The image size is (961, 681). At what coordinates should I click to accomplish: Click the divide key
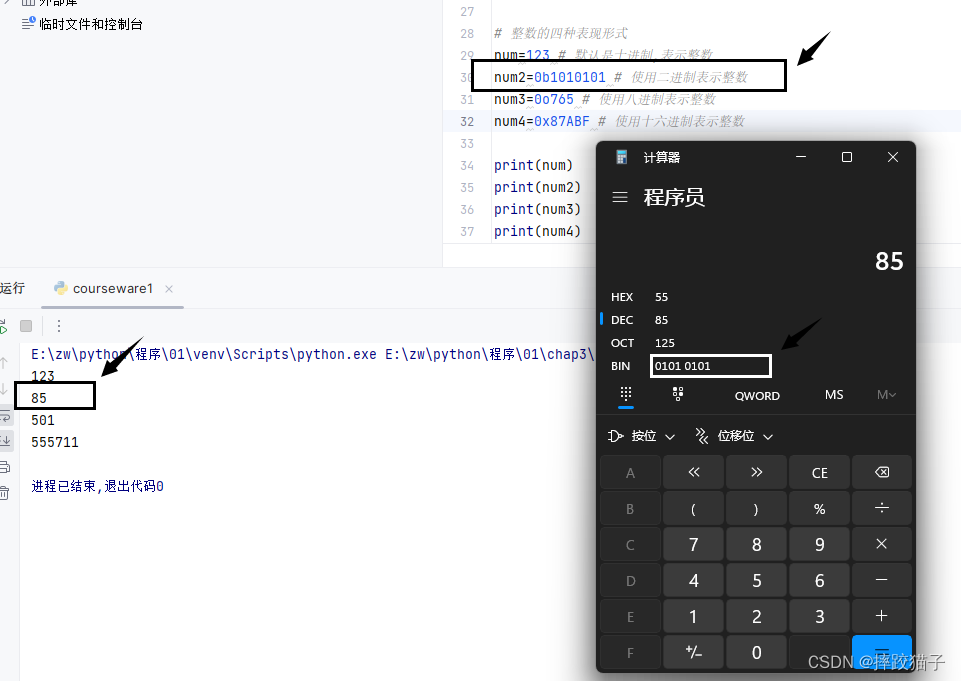tap(882, 509)
